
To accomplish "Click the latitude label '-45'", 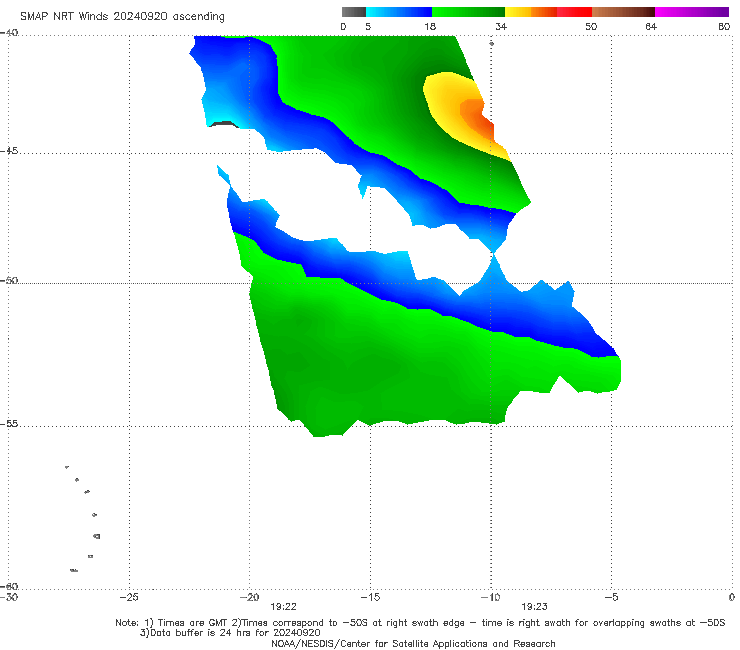I will [9, 151].
